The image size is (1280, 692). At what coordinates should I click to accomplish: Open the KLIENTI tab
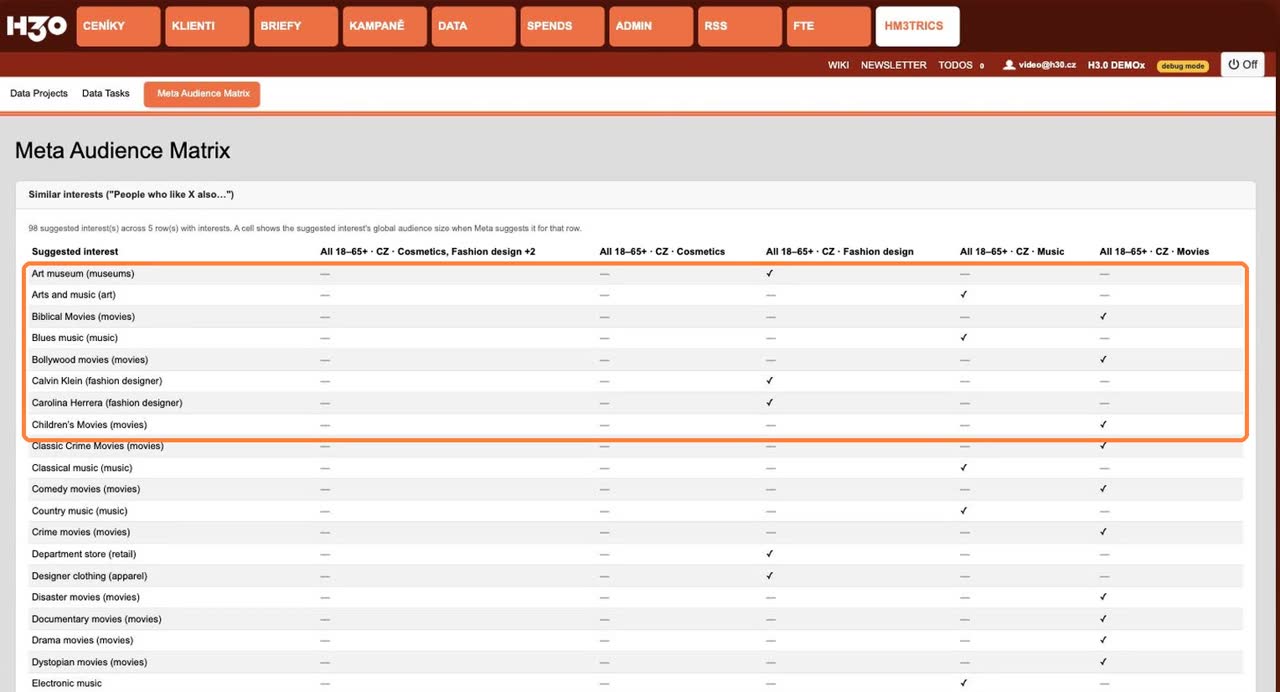point(207,26)
